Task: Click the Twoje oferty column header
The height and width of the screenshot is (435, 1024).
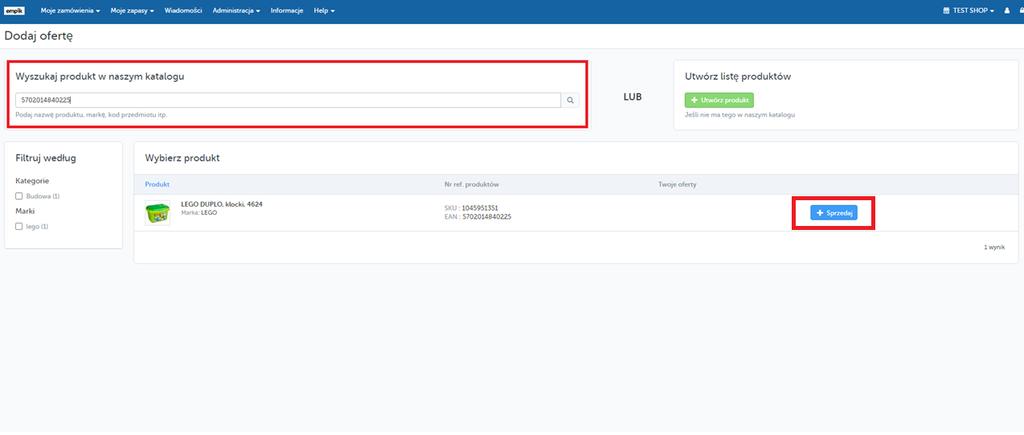Action: (677, 185)
